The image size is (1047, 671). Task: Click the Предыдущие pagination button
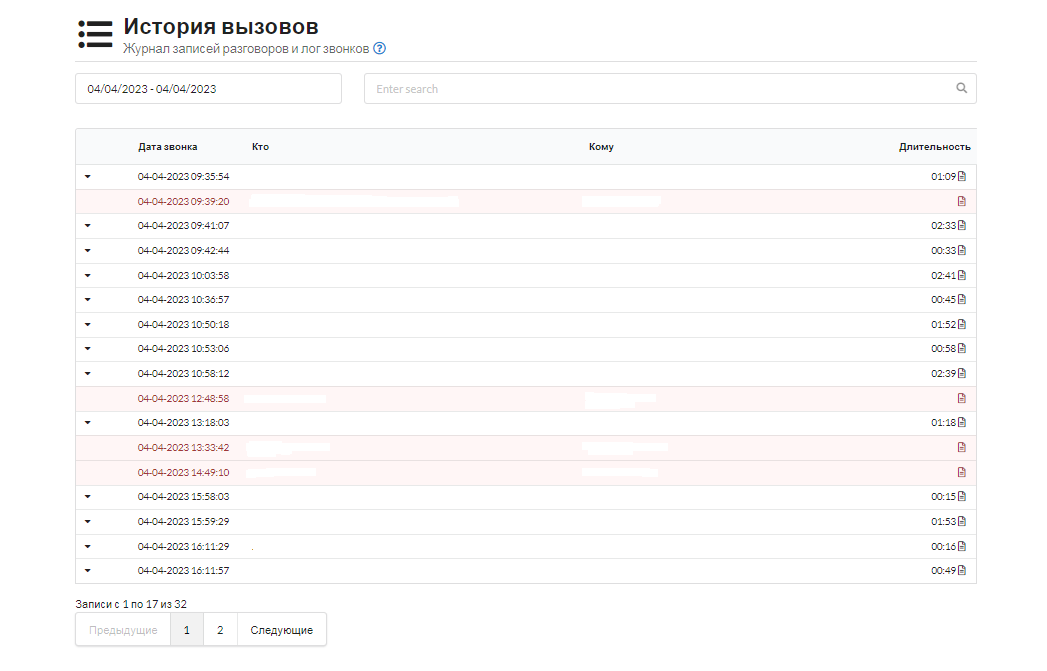[x=123, y=630]
